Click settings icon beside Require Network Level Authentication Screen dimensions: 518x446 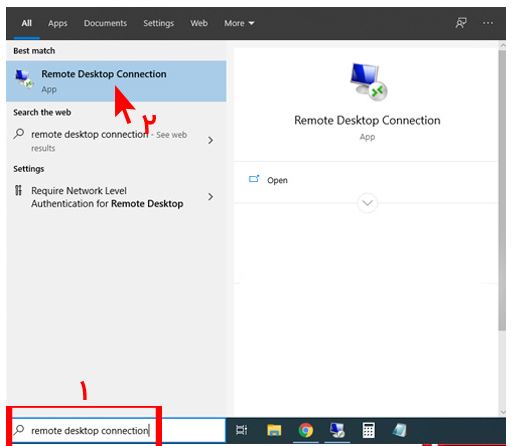click(x=19, y=191)
